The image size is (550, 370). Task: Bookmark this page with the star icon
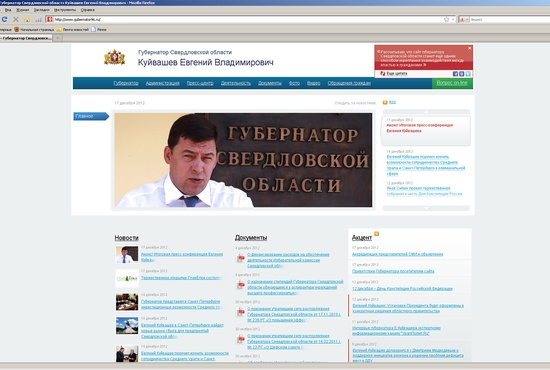[x=447, y=20]
